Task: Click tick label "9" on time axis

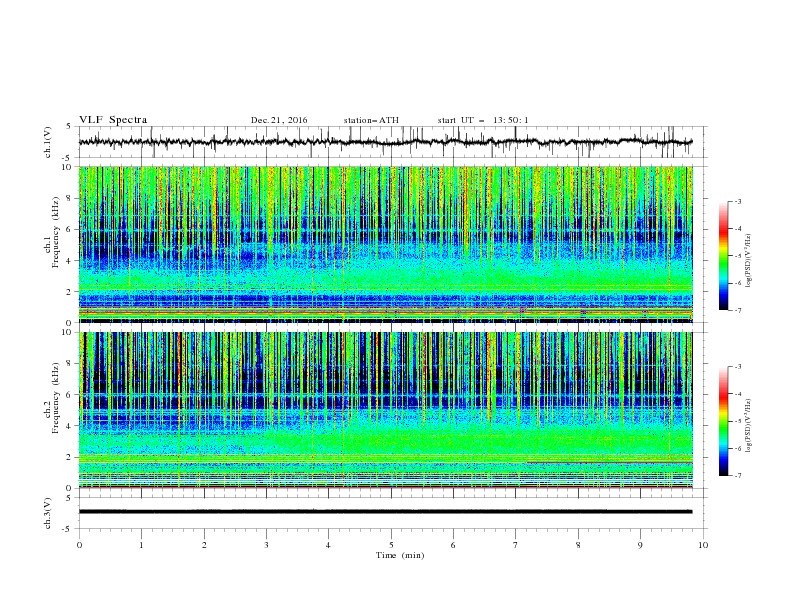Action: point(640,545)
